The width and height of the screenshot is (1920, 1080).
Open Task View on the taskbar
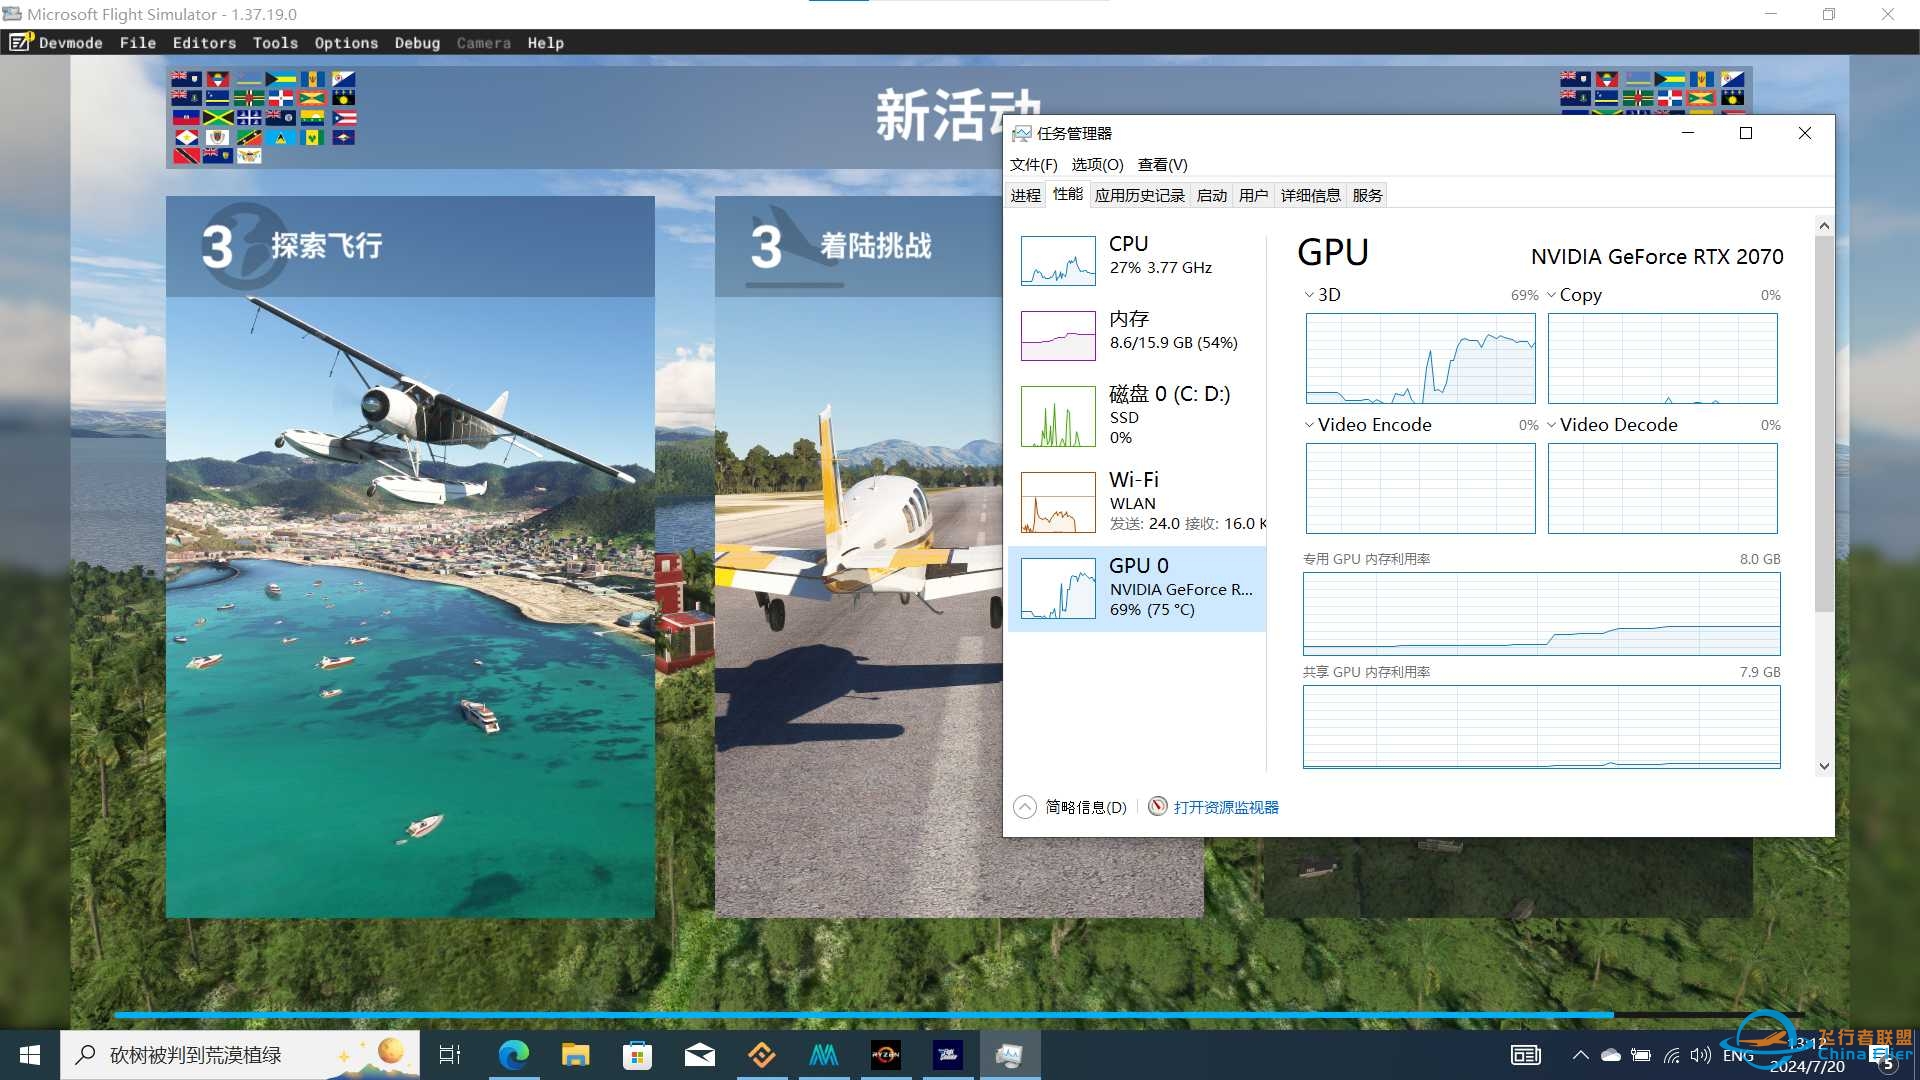point(450,1055)
